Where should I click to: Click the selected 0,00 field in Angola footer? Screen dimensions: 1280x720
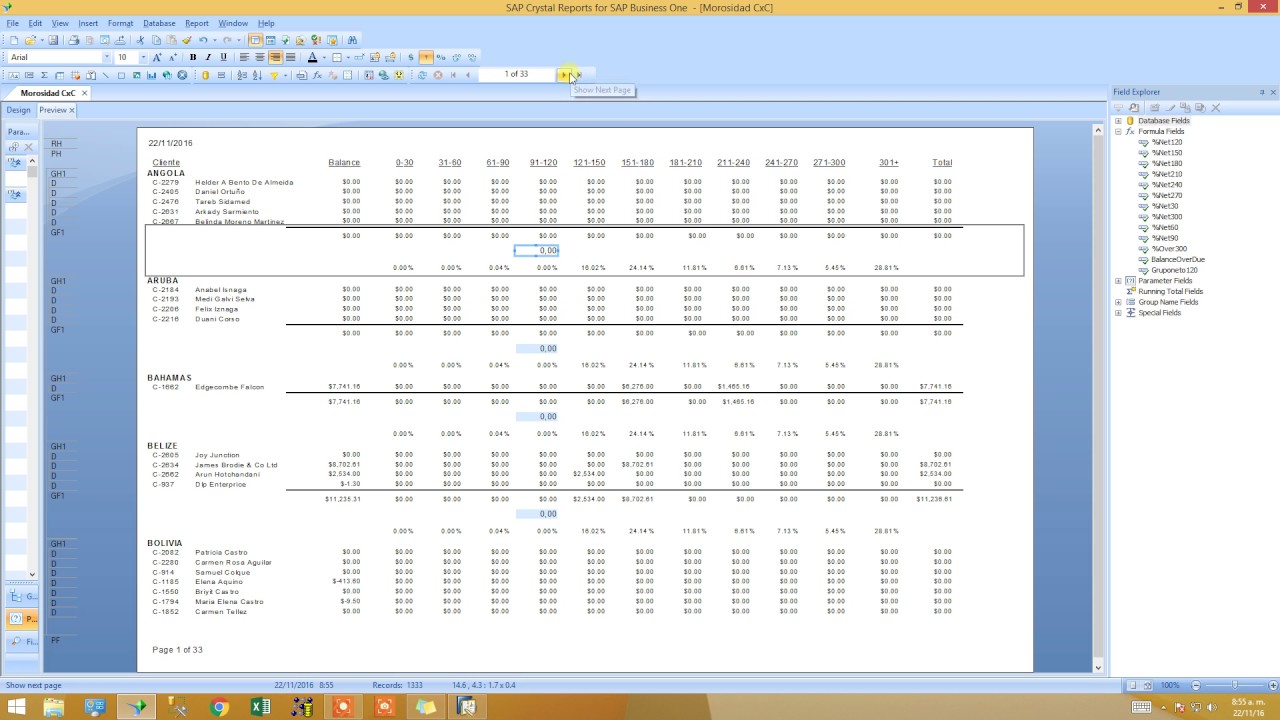536,251
